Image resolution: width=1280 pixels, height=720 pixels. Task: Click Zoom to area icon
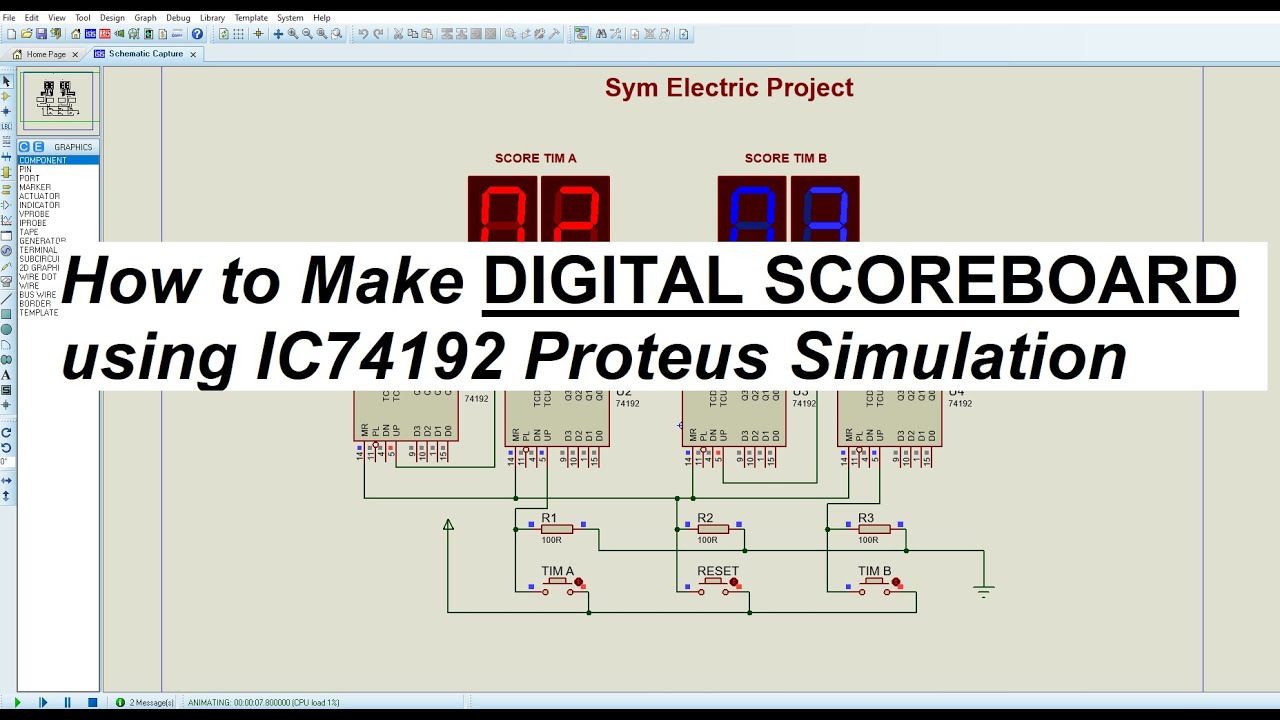coord(336,34)
